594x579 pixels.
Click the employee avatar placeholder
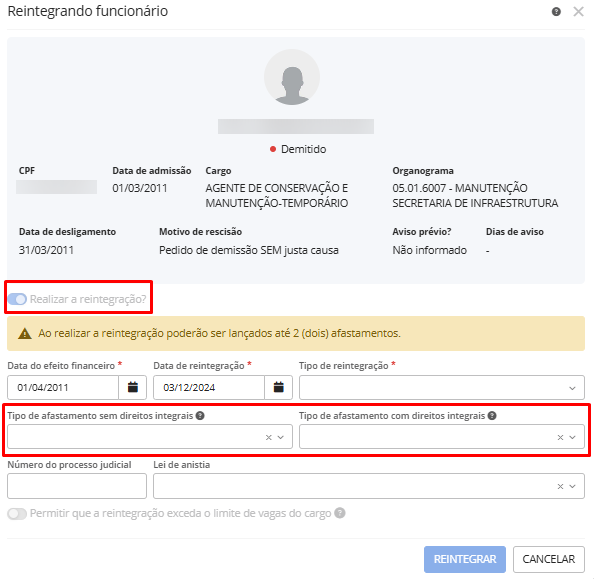click(x=292, y=77)
